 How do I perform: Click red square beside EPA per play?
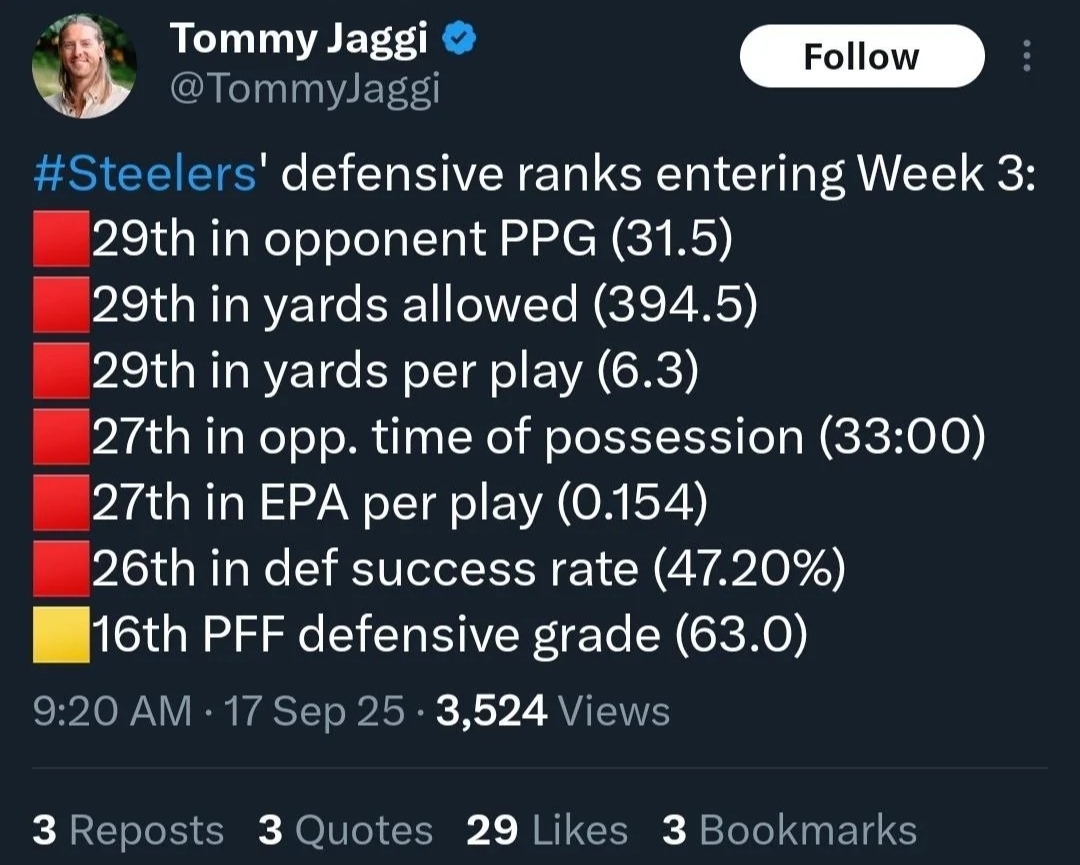[x=61, y=503]
